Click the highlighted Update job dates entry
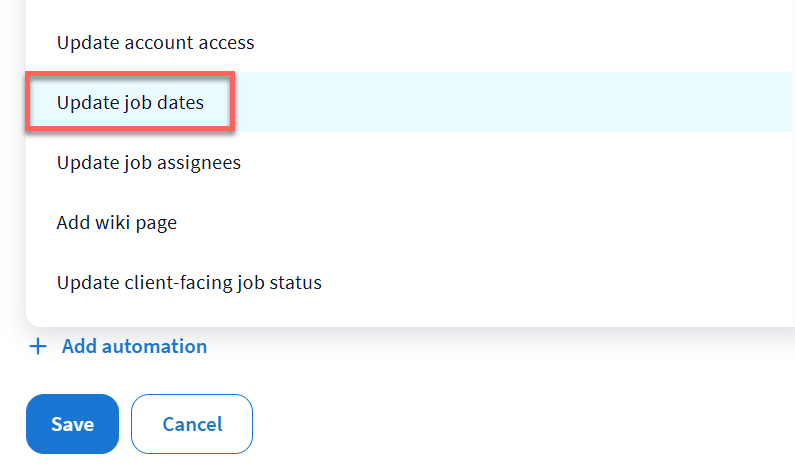This screenshot has height=470, width=795. 130,102
